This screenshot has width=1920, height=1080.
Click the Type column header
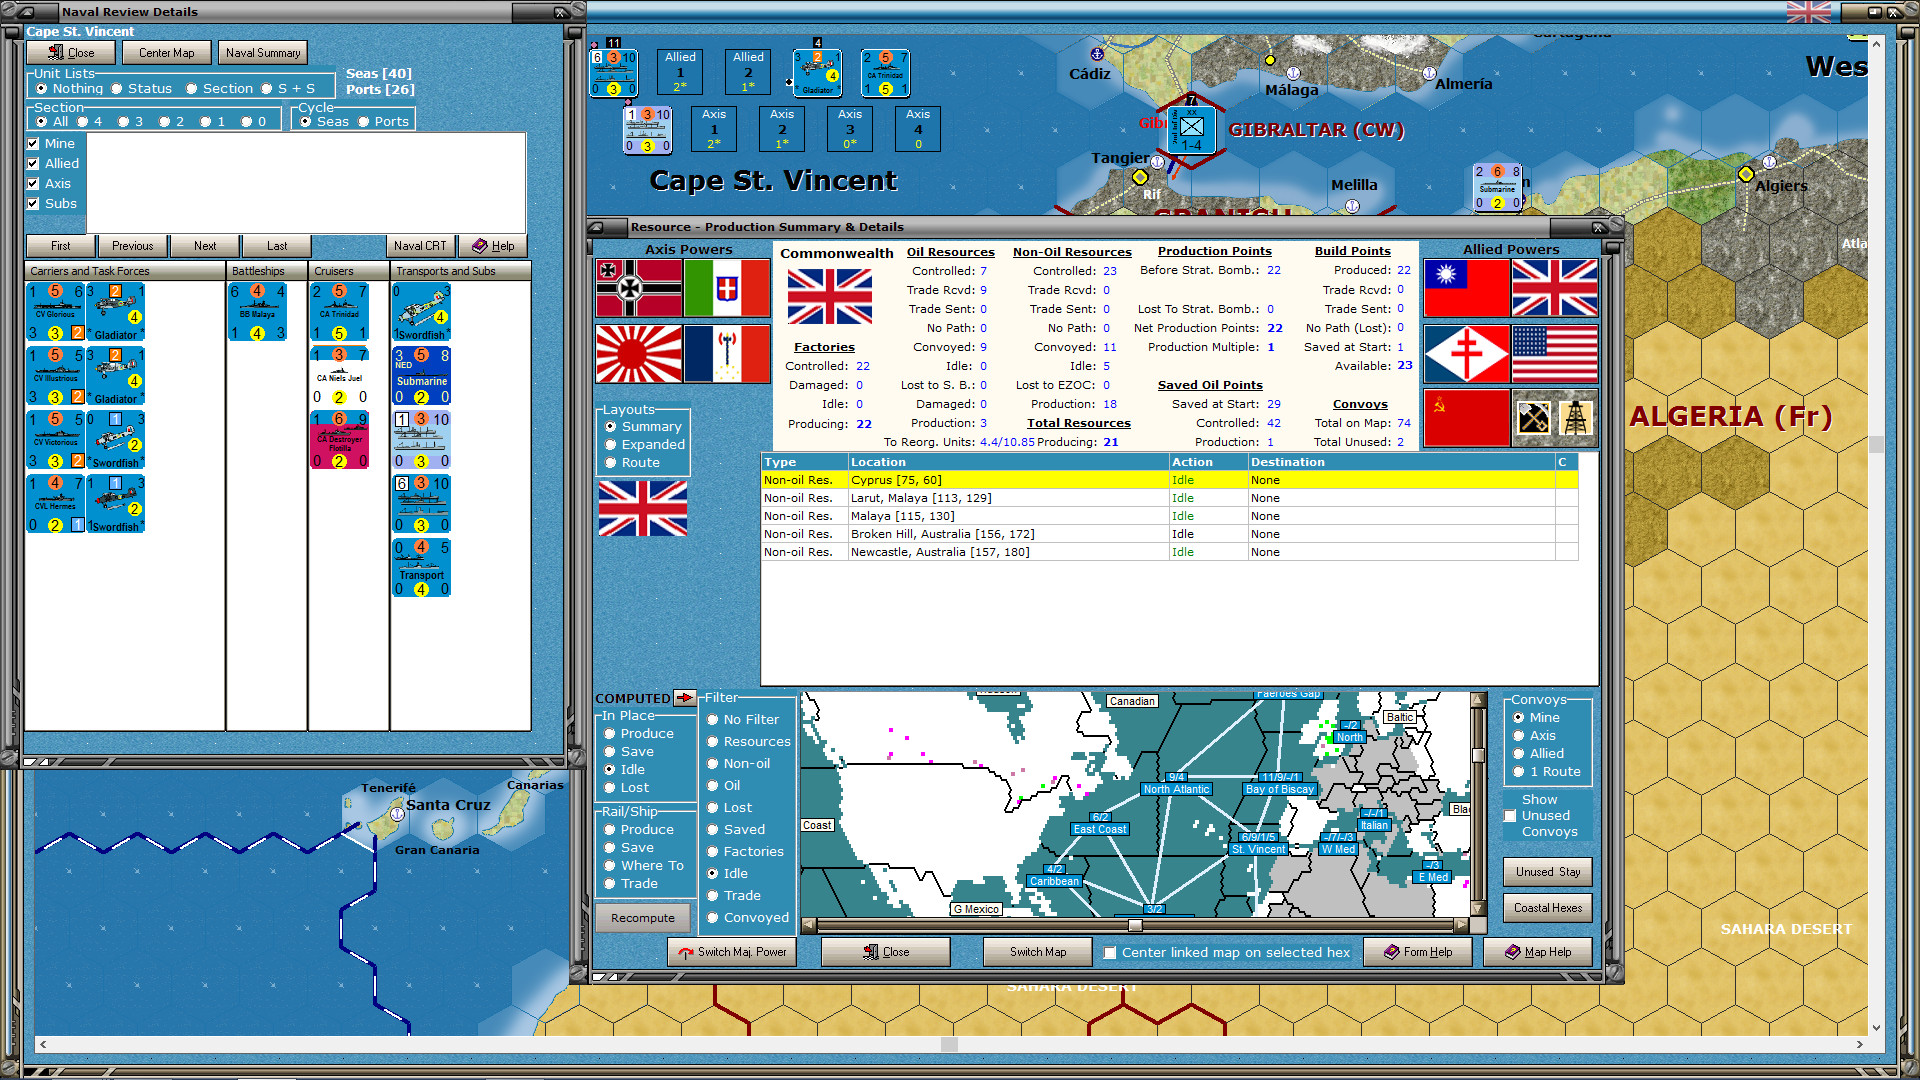coord(805,462)
